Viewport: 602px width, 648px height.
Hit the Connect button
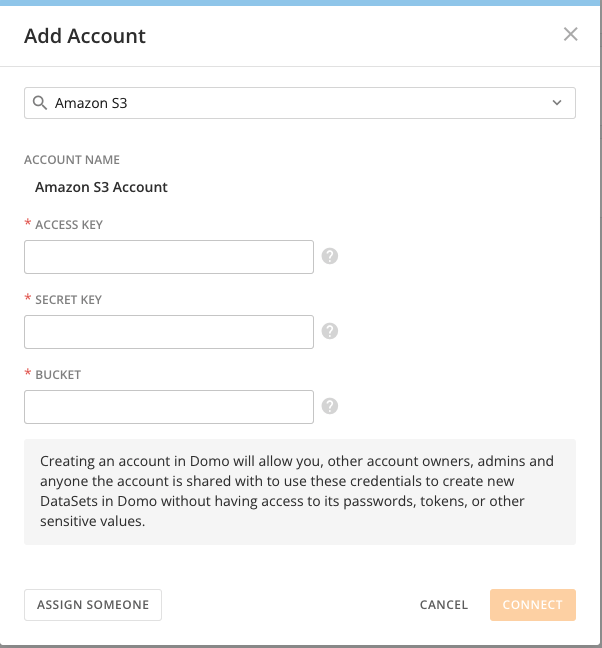532,605
